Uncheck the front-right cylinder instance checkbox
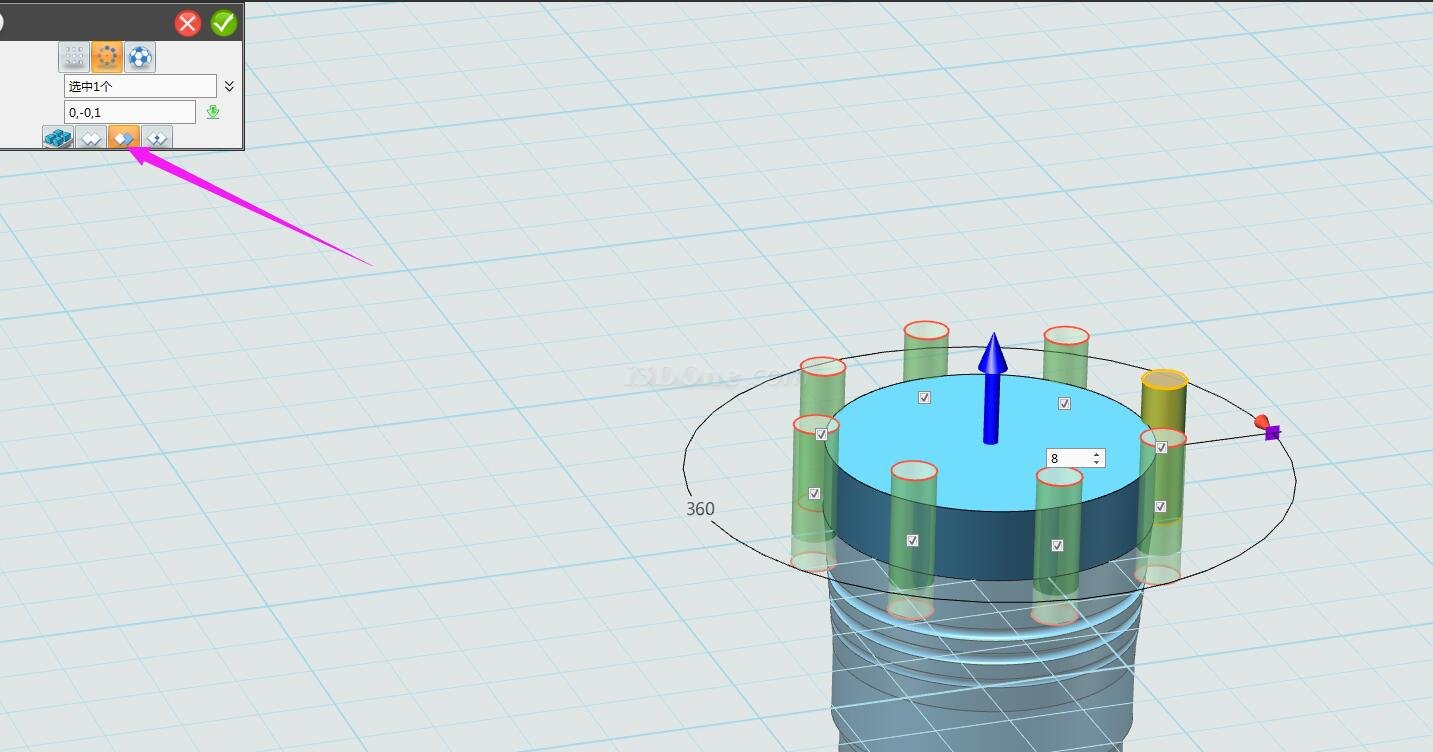This screenshot has width=1433, height=752. click(x=1057, y=545)
